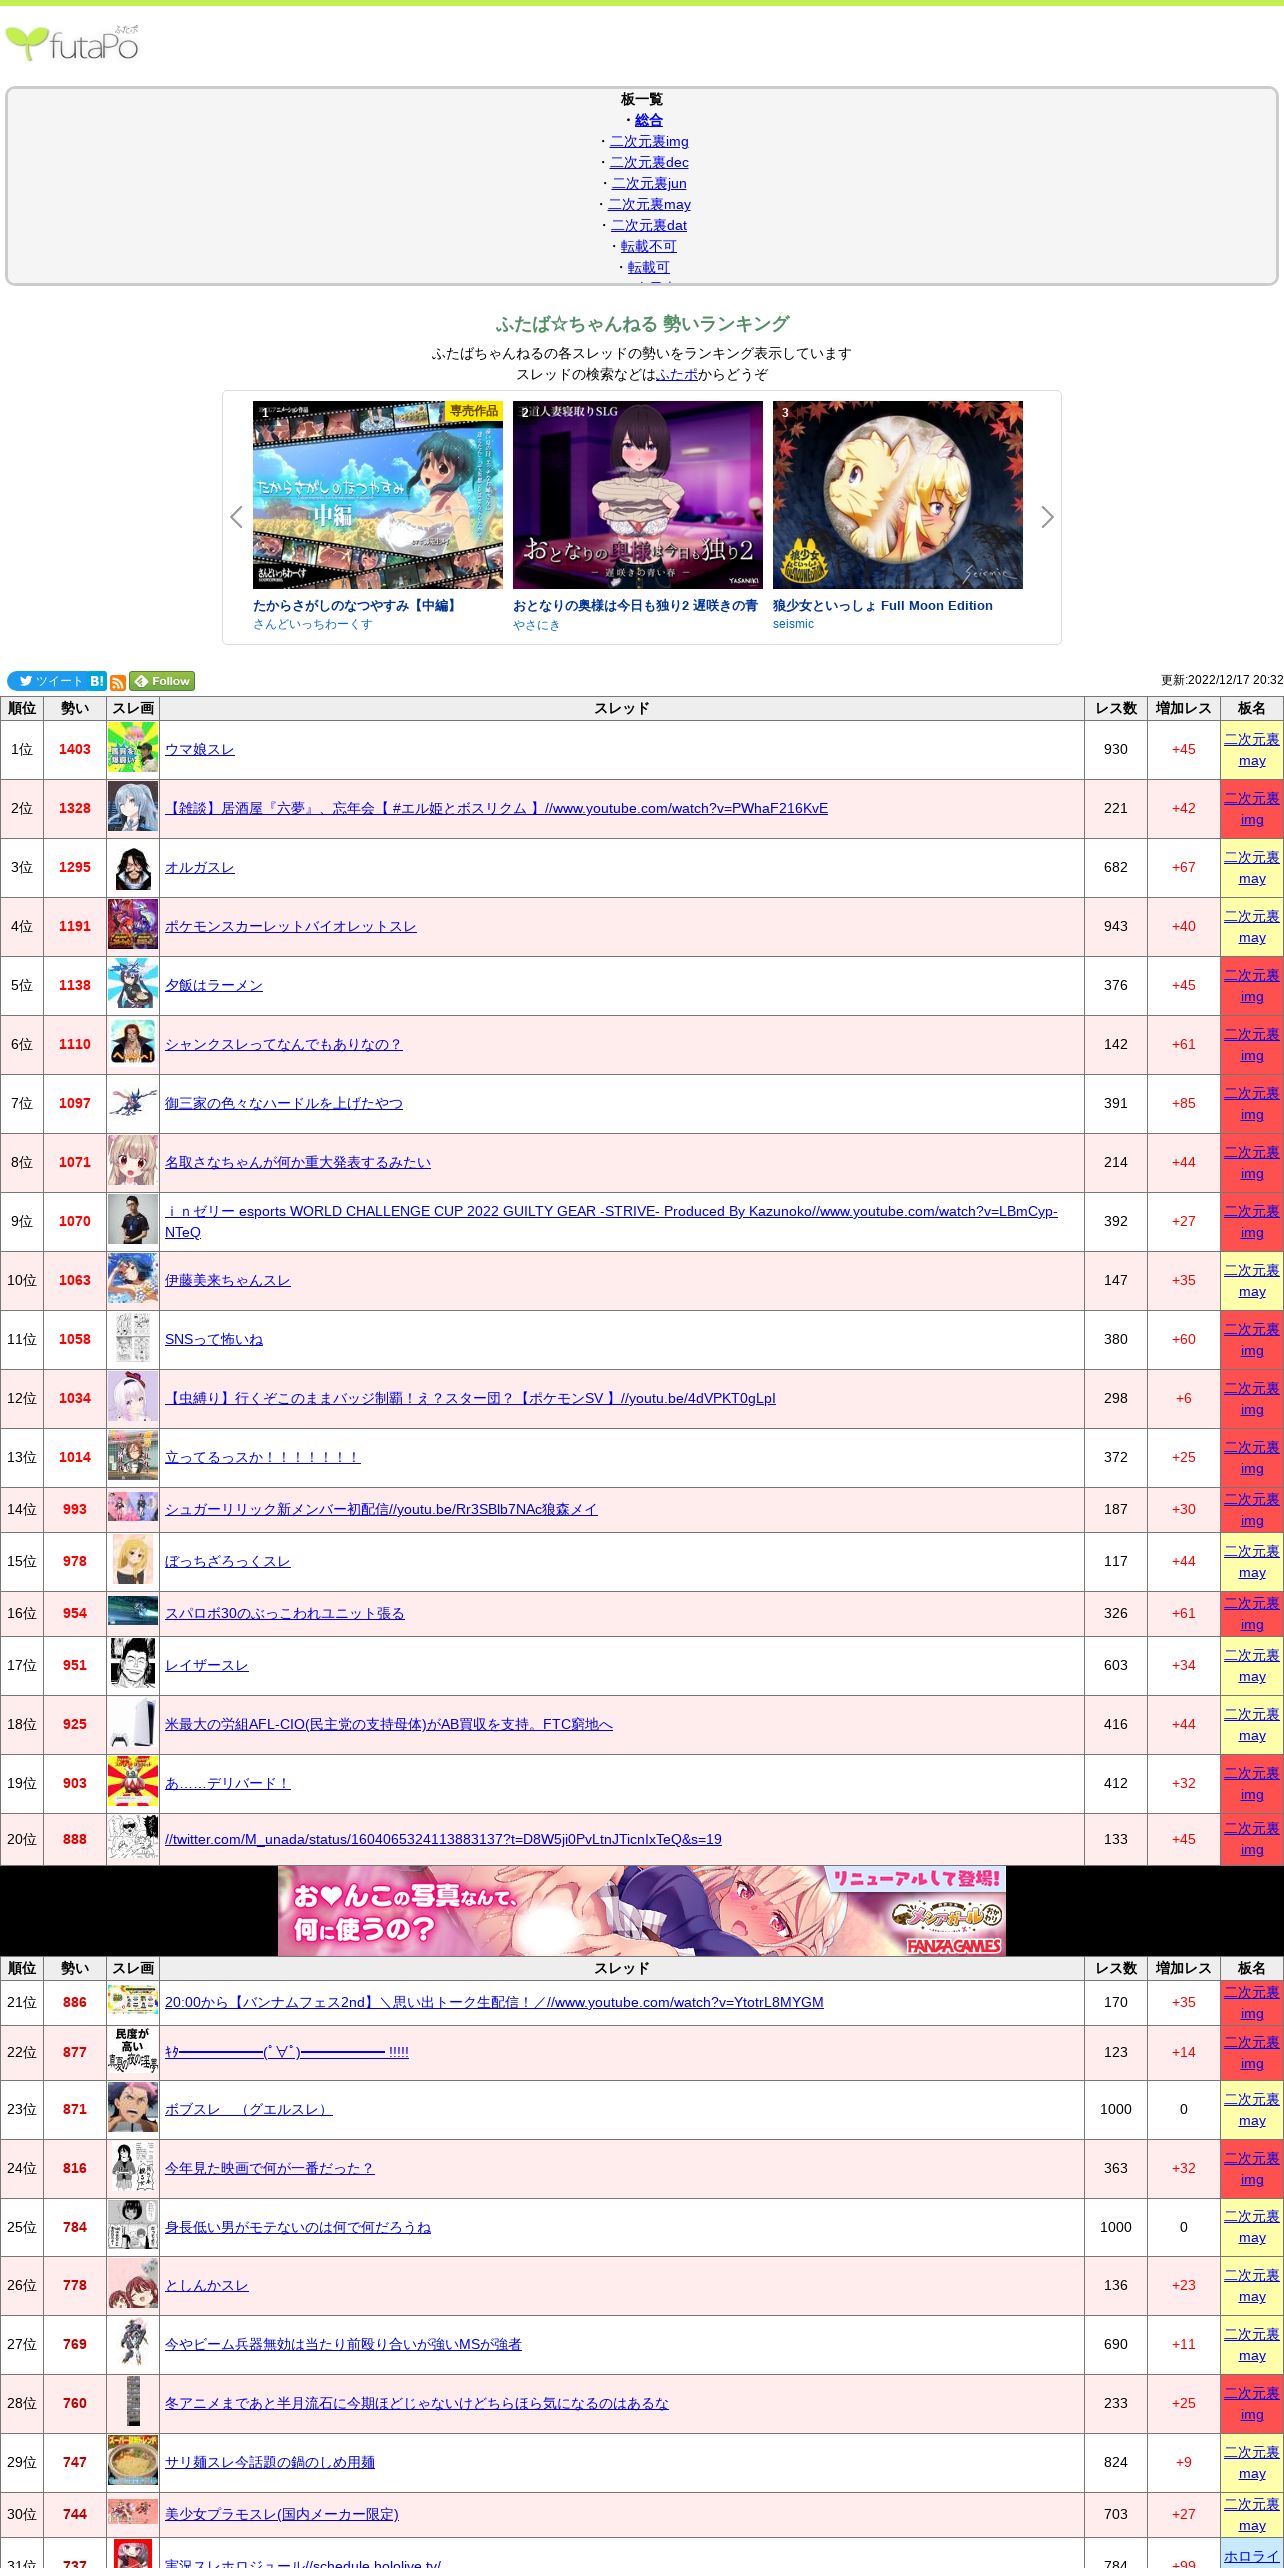
Task: Open the 夕飯はラーメン thread
Action: [214, 985]
